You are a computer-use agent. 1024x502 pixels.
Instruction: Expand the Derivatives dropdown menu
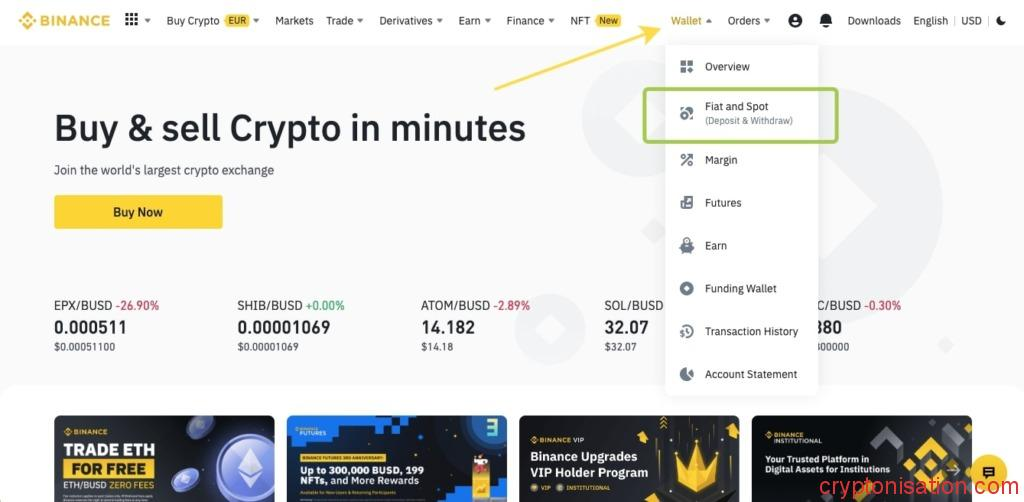click(411, 20)
